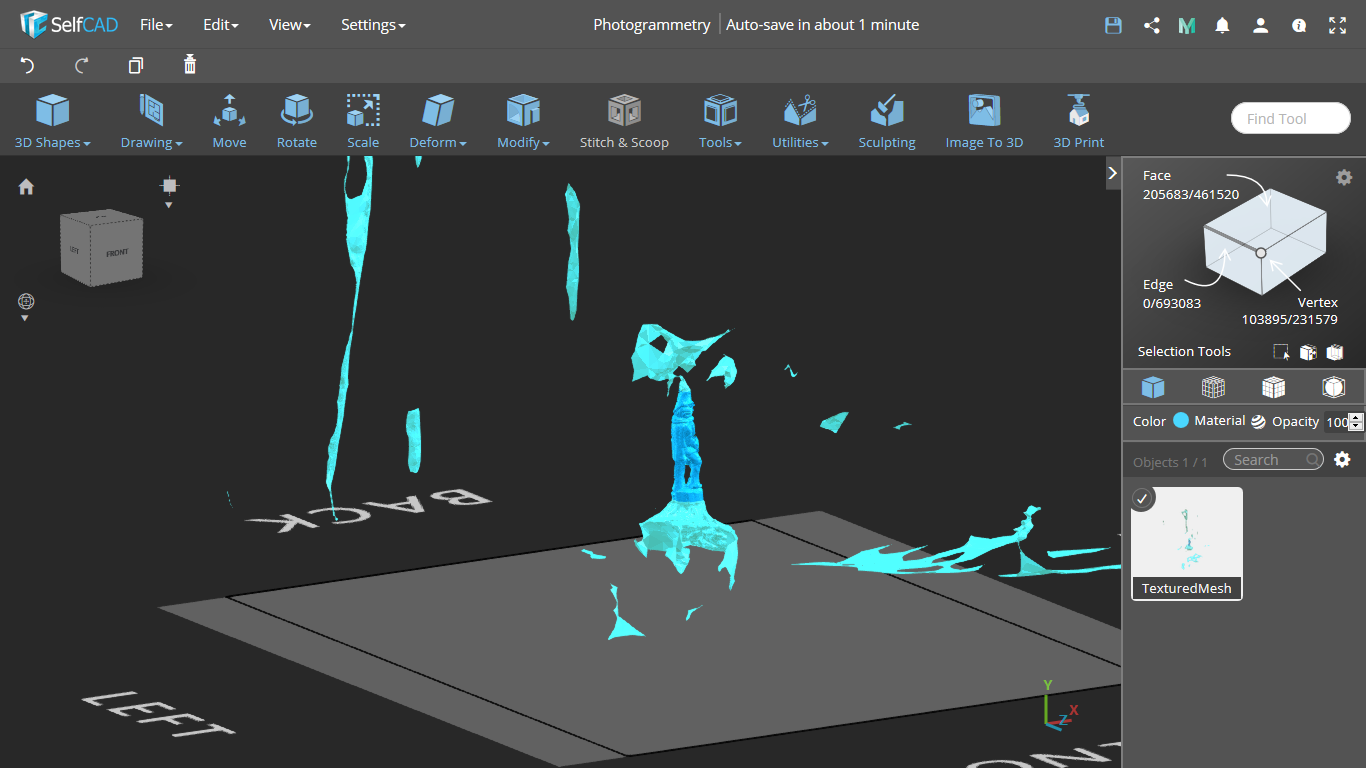This screenshot has height=768, width=1366.
Task: Switch to solid view mode
Action: (1153, 387)
